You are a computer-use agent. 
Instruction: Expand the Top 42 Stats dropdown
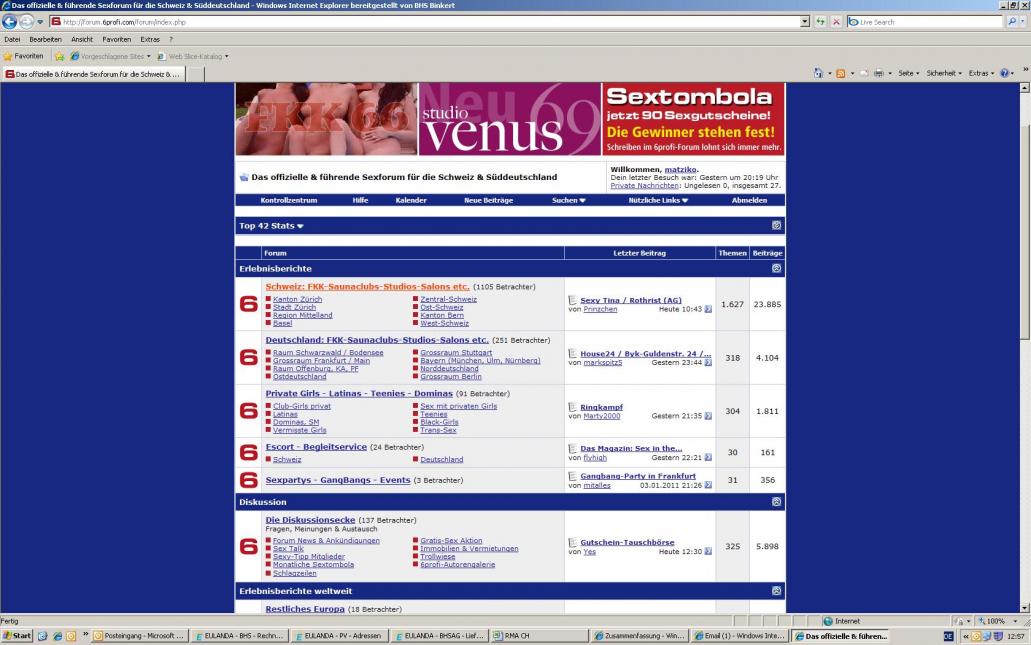click(x=271, y=226)
